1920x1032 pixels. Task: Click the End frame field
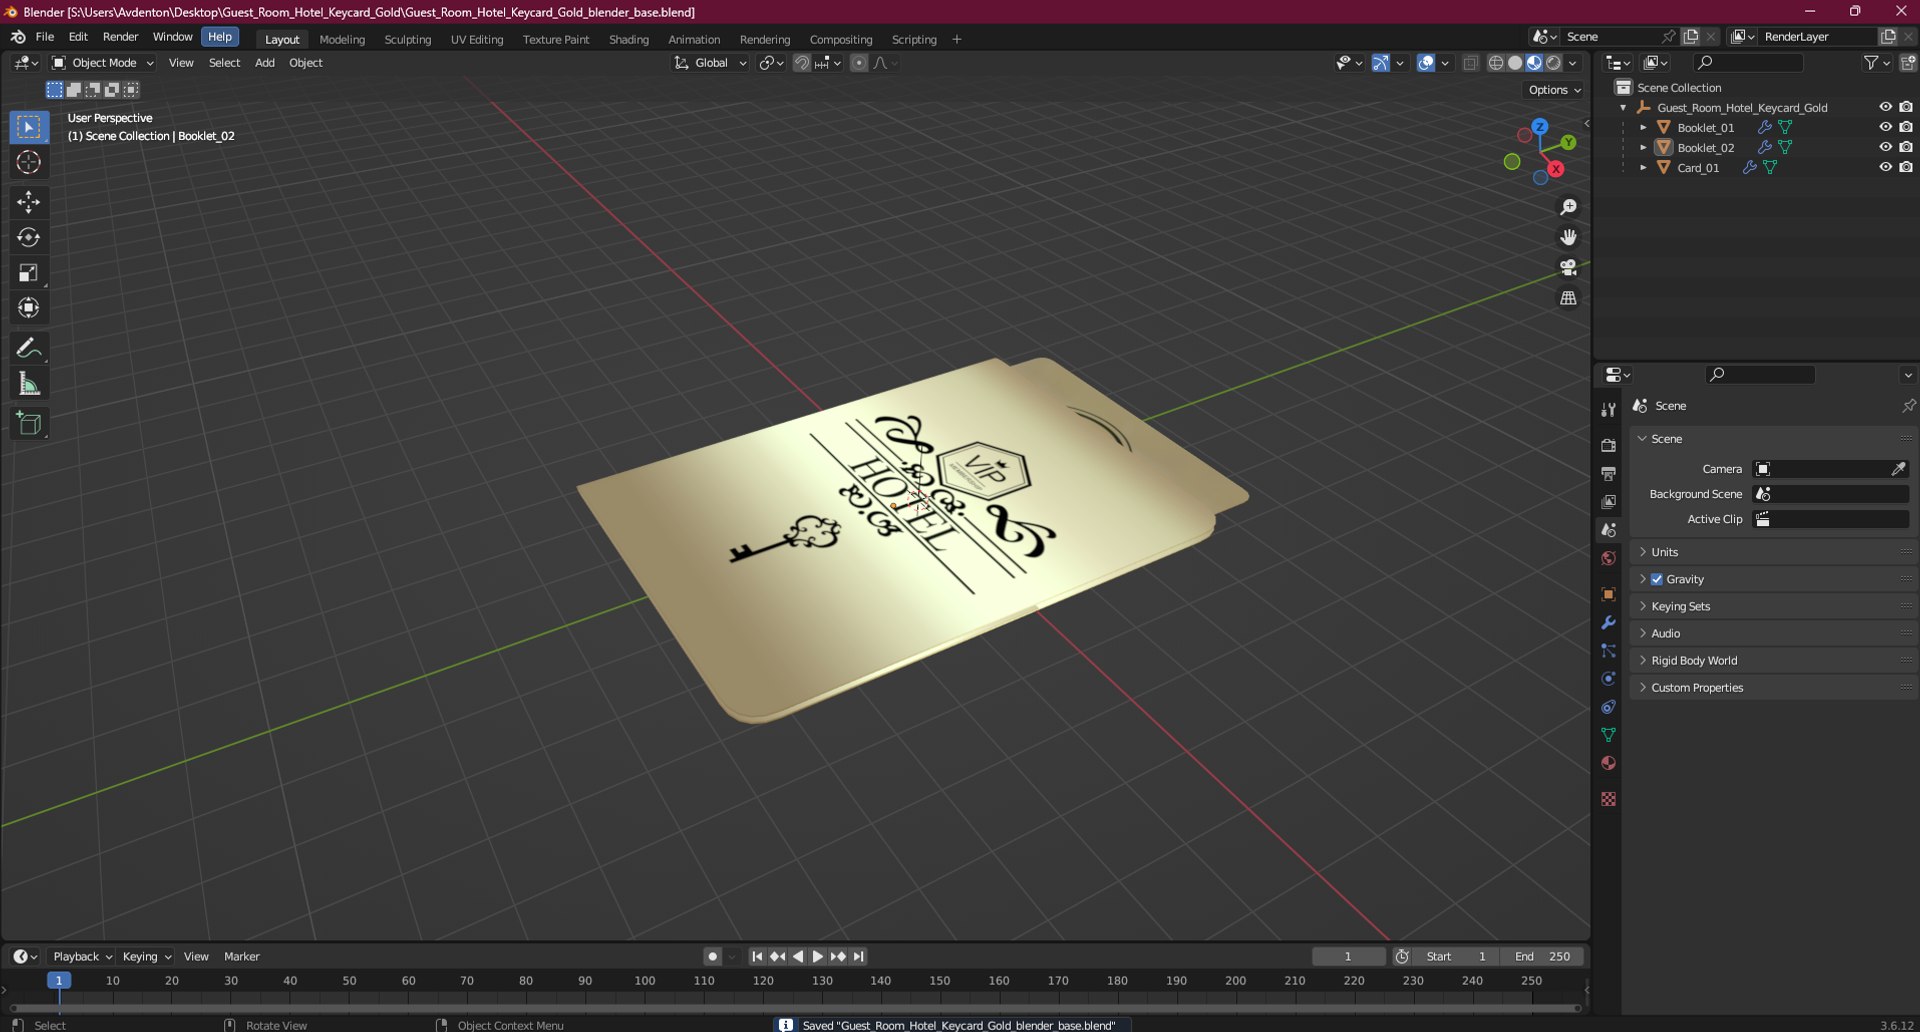1541,957
